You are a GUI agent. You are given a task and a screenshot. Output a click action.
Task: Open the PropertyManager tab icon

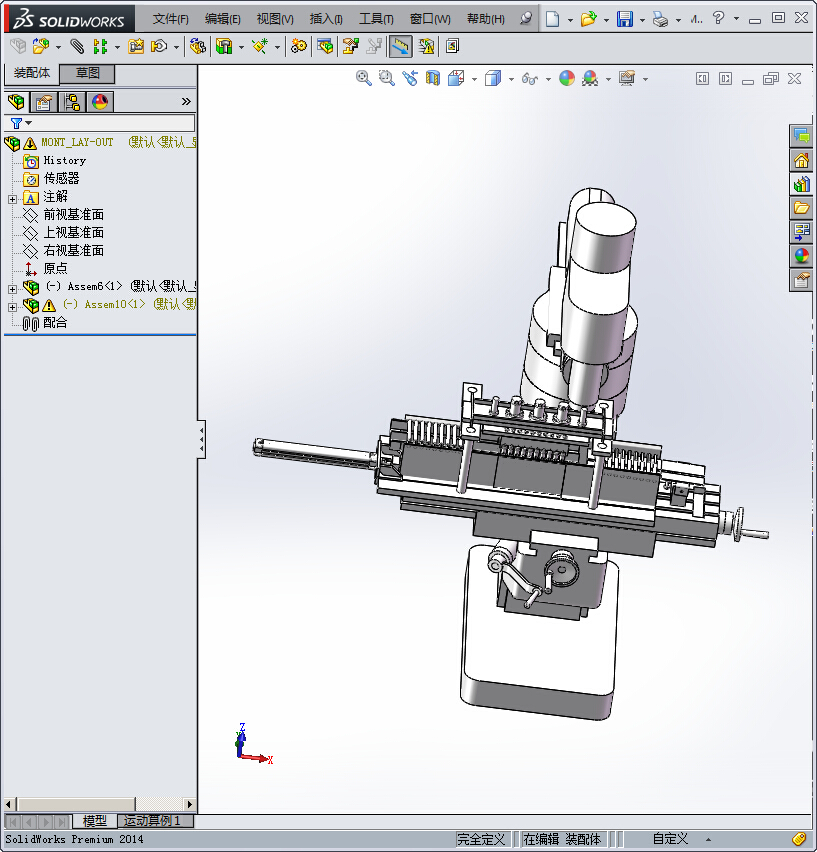(x=43, y=101)
